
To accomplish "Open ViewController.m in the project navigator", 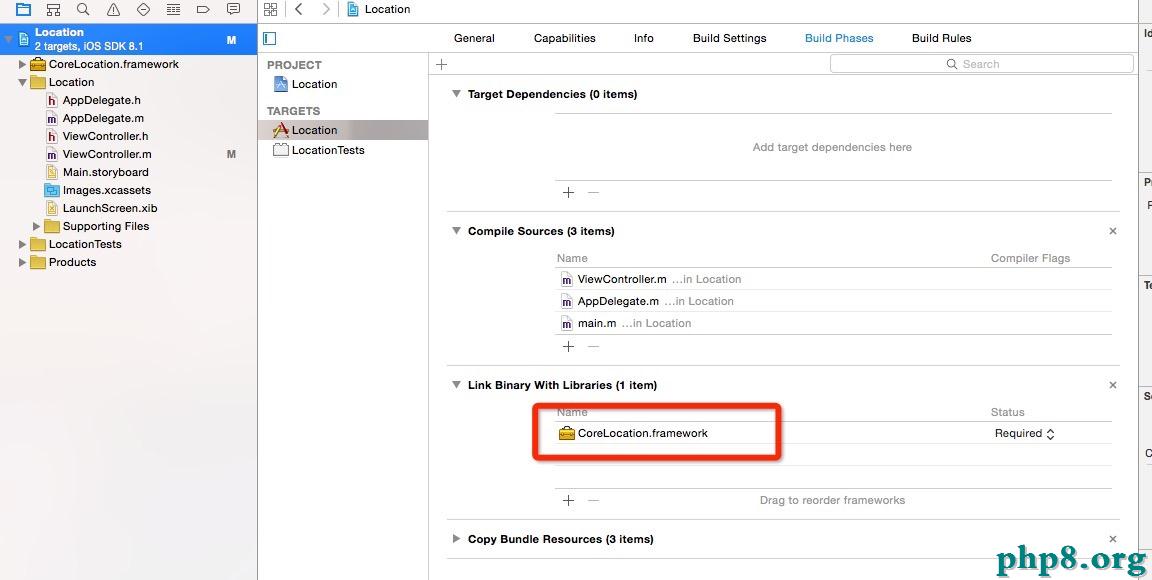I will pos(106,154).
